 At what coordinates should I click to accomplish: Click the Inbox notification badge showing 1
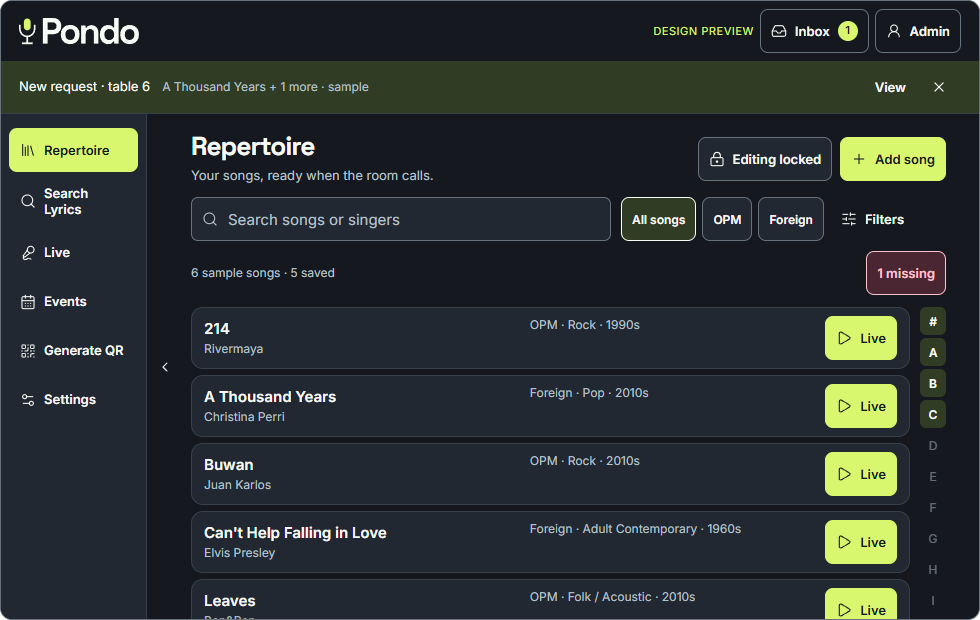point(848,31)
